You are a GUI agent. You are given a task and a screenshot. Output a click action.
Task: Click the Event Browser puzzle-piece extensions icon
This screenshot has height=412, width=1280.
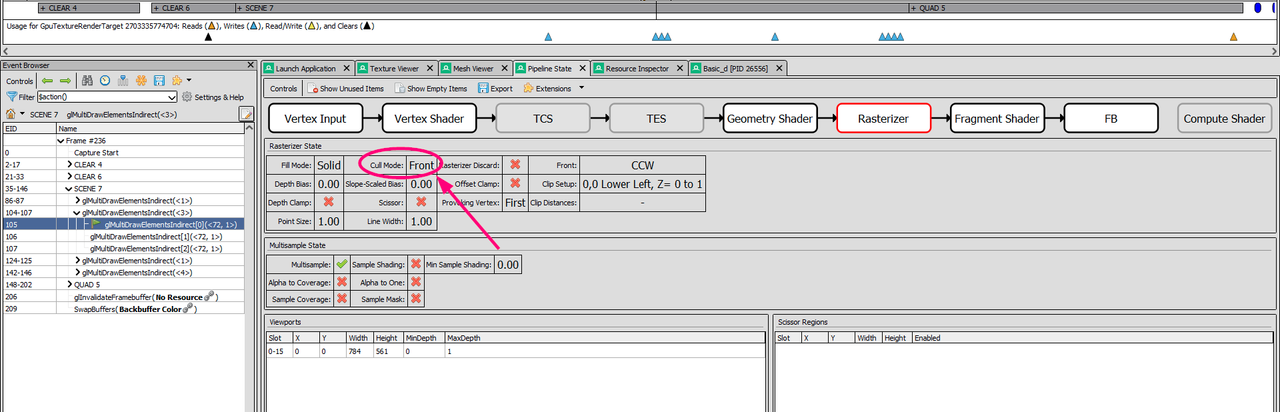pos(177,80)
